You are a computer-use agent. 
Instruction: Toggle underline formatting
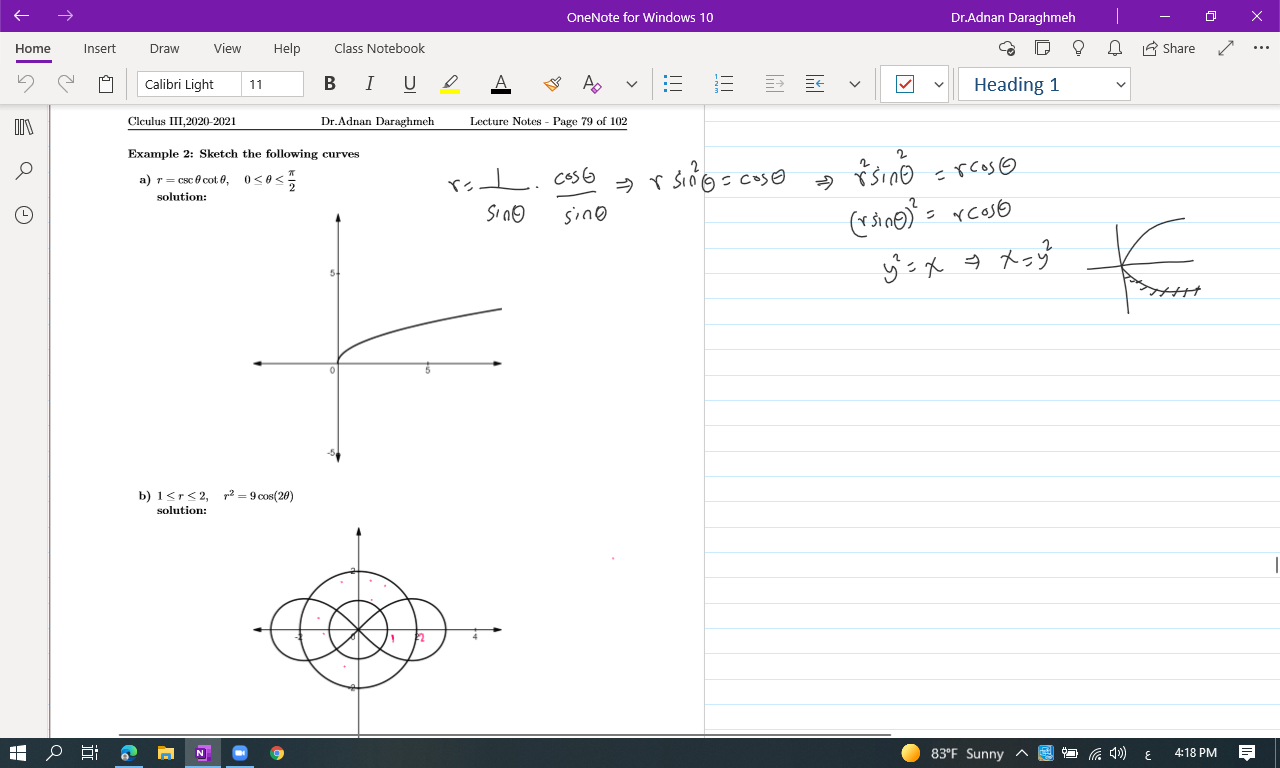tap(409, 84)
